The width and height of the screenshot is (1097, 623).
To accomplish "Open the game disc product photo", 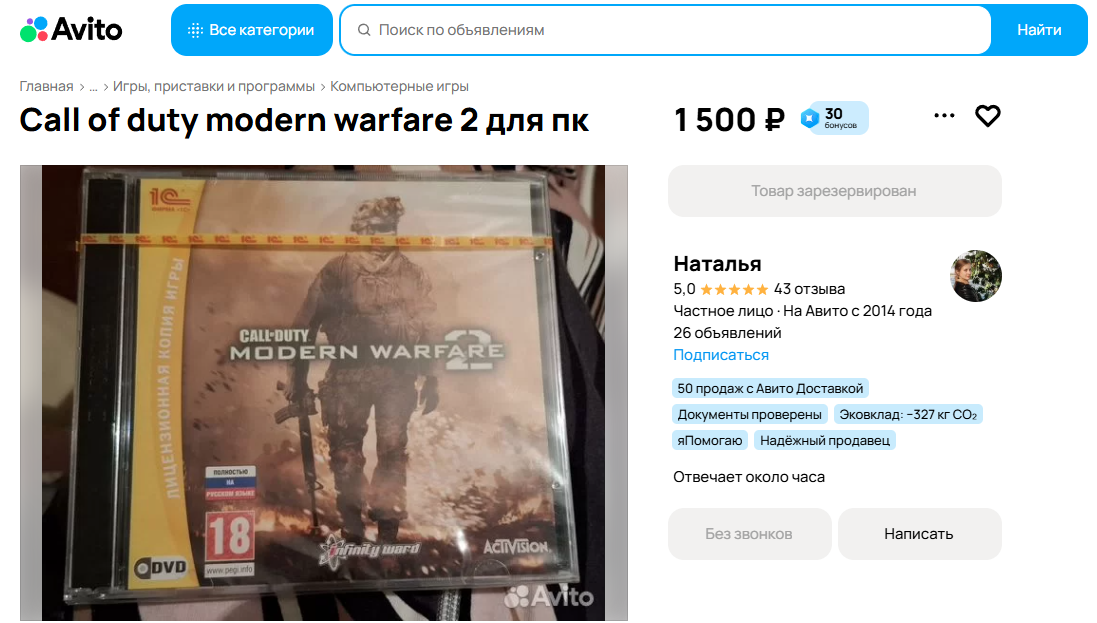I will (324, 393).
